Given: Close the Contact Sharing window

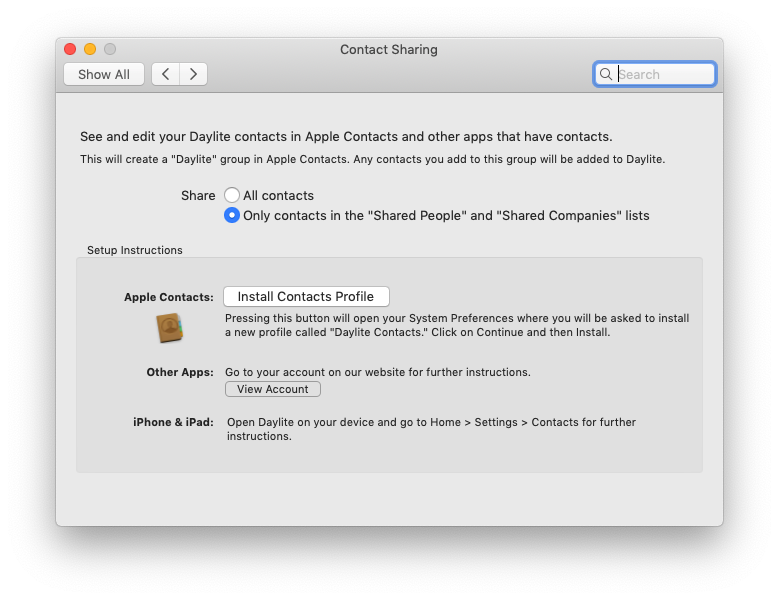Looking at the screenshot, I should point(70,49).
